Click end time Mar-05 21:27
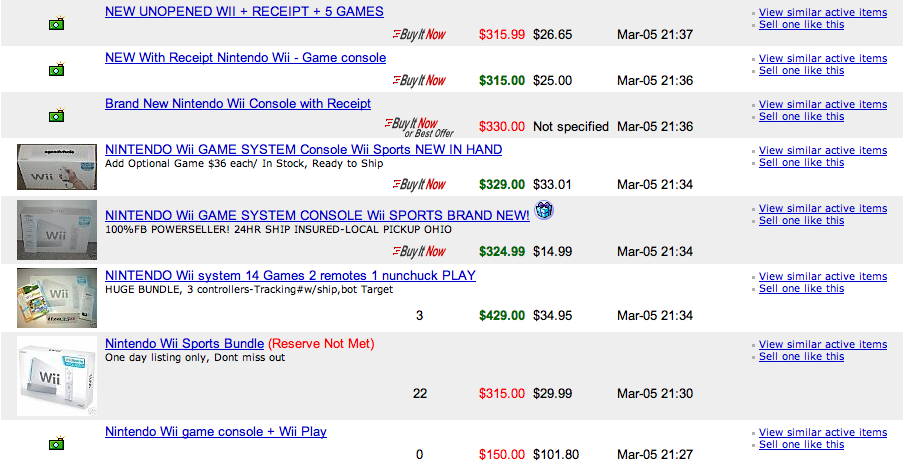The width and height of the screenshot is (906, 466). 655,454
